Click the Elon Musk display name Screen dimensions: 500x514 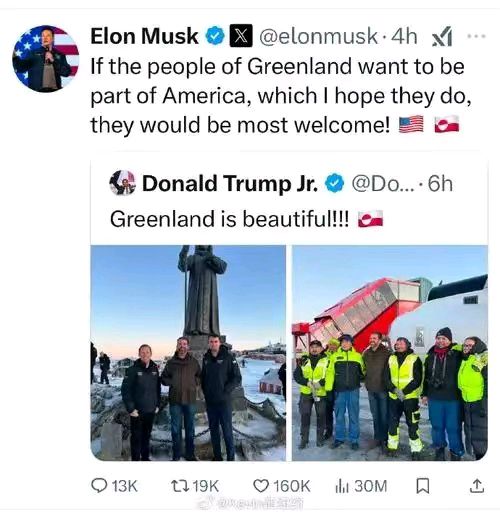pos(144,36)
